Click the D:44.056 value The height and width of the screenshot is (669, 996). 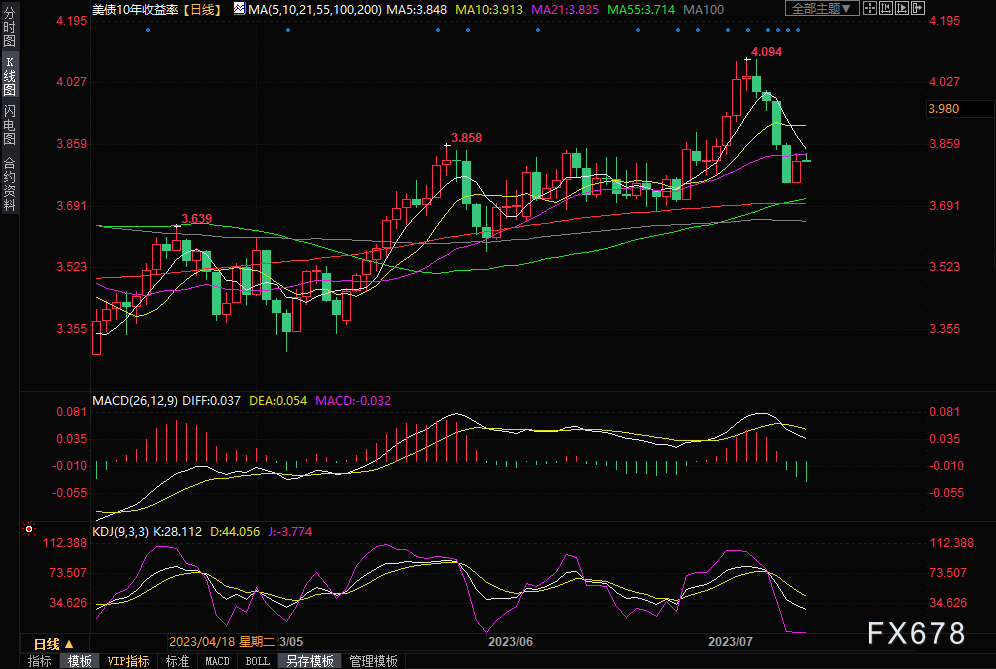pos(235,532)
